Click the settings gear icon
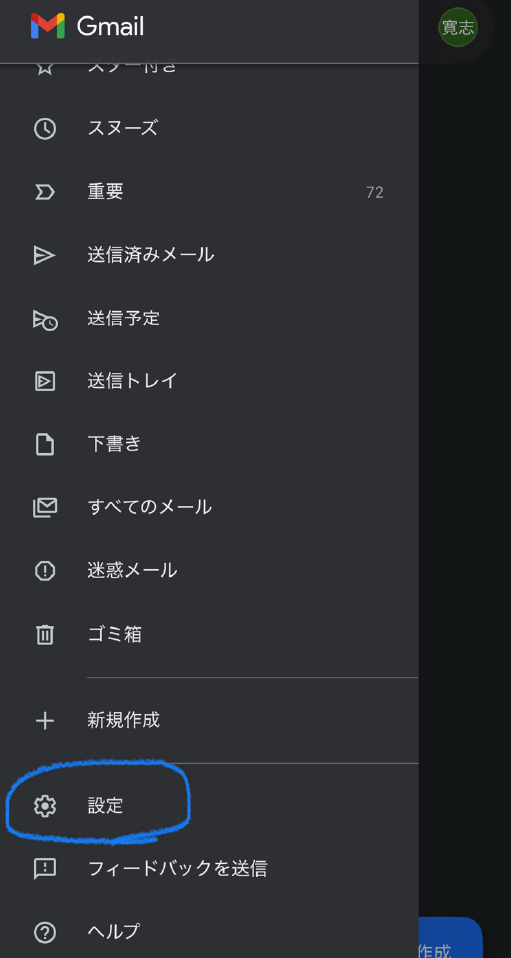This screenshot has width=511, height=958. [45, 806]
